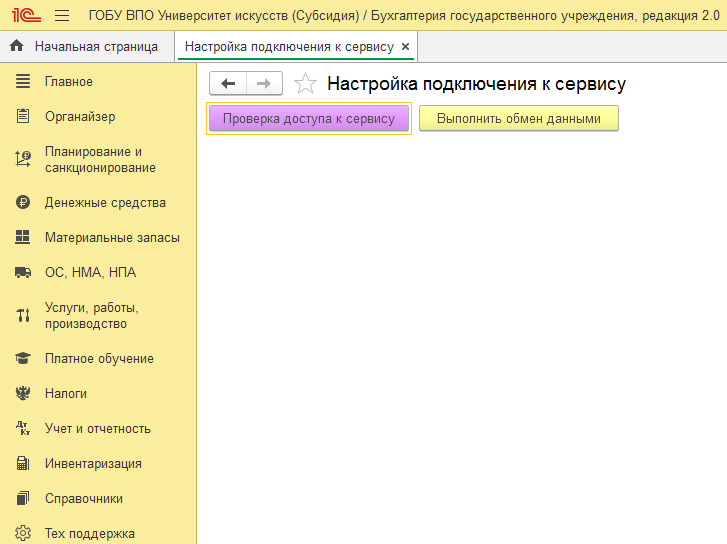Open the hamburger main menu
This screenshot has width=727, height=544.
pos(62,16)
